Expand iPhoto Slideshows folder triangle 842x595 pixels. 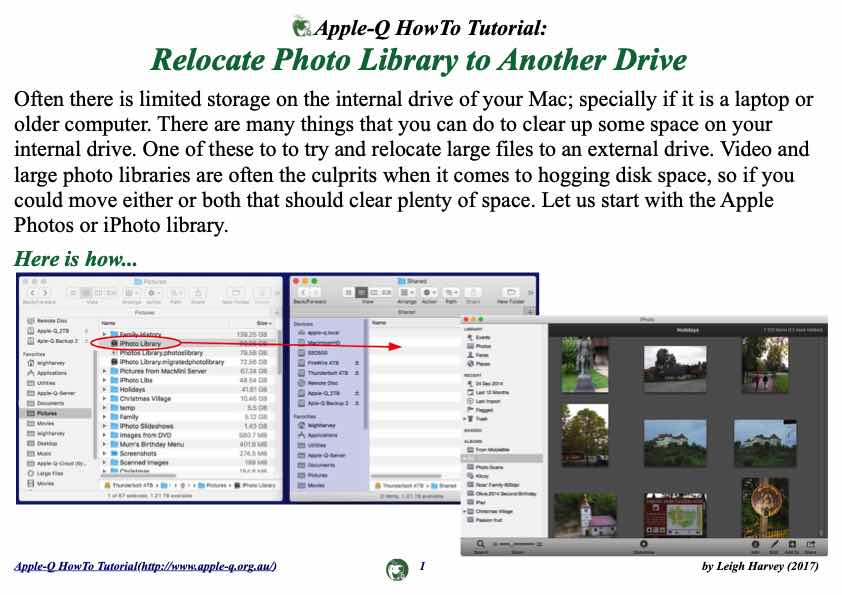105,426
